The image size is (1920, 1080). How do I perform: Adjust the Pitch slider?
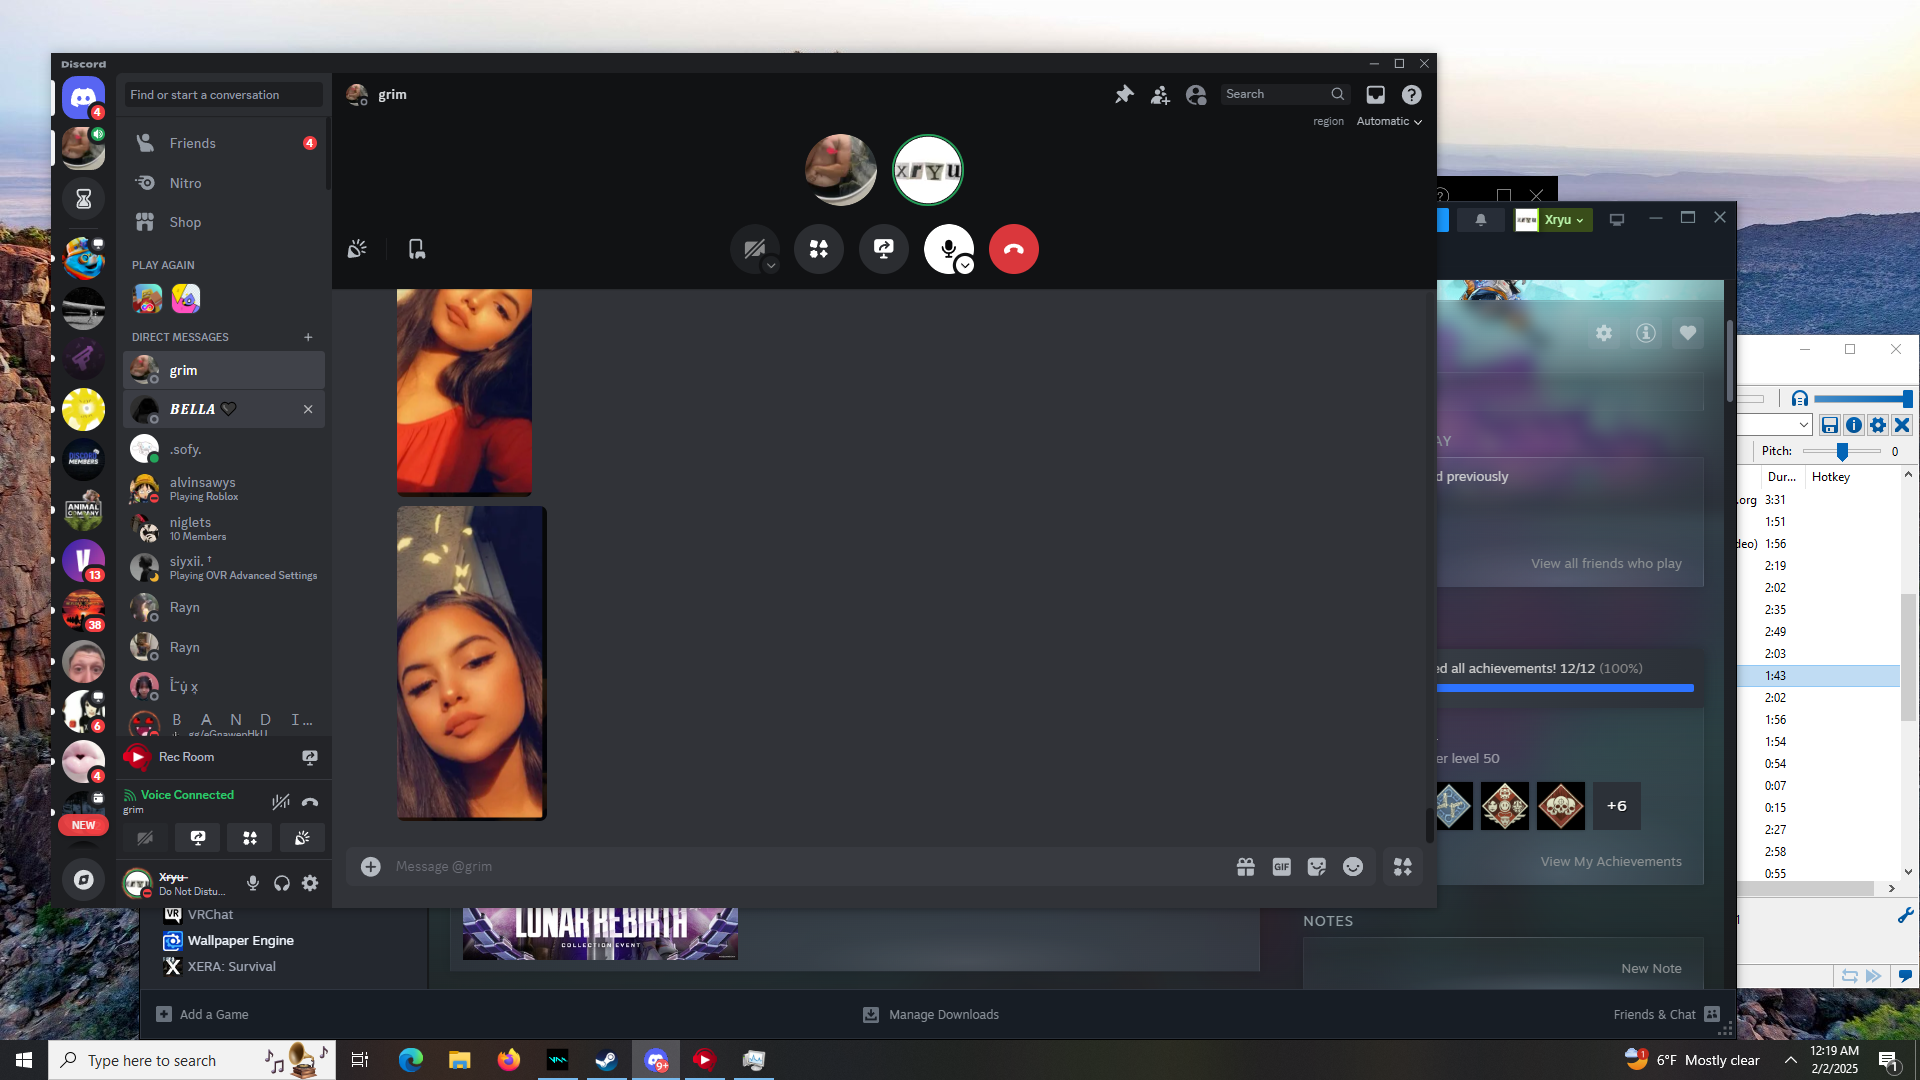click(x=1842, y=452)
